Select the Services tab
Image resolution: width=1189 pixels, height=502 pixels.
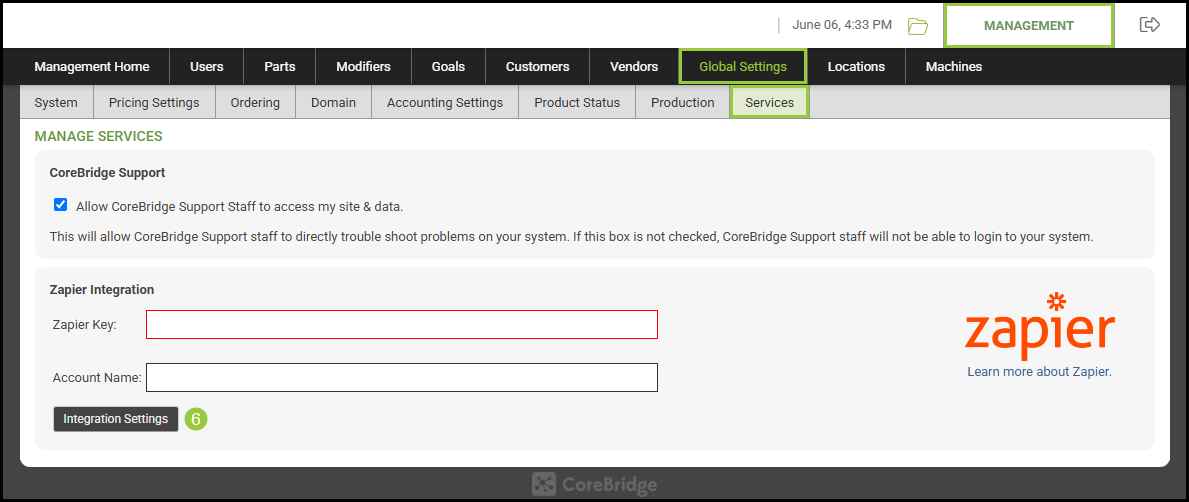(x=770, y=102)
